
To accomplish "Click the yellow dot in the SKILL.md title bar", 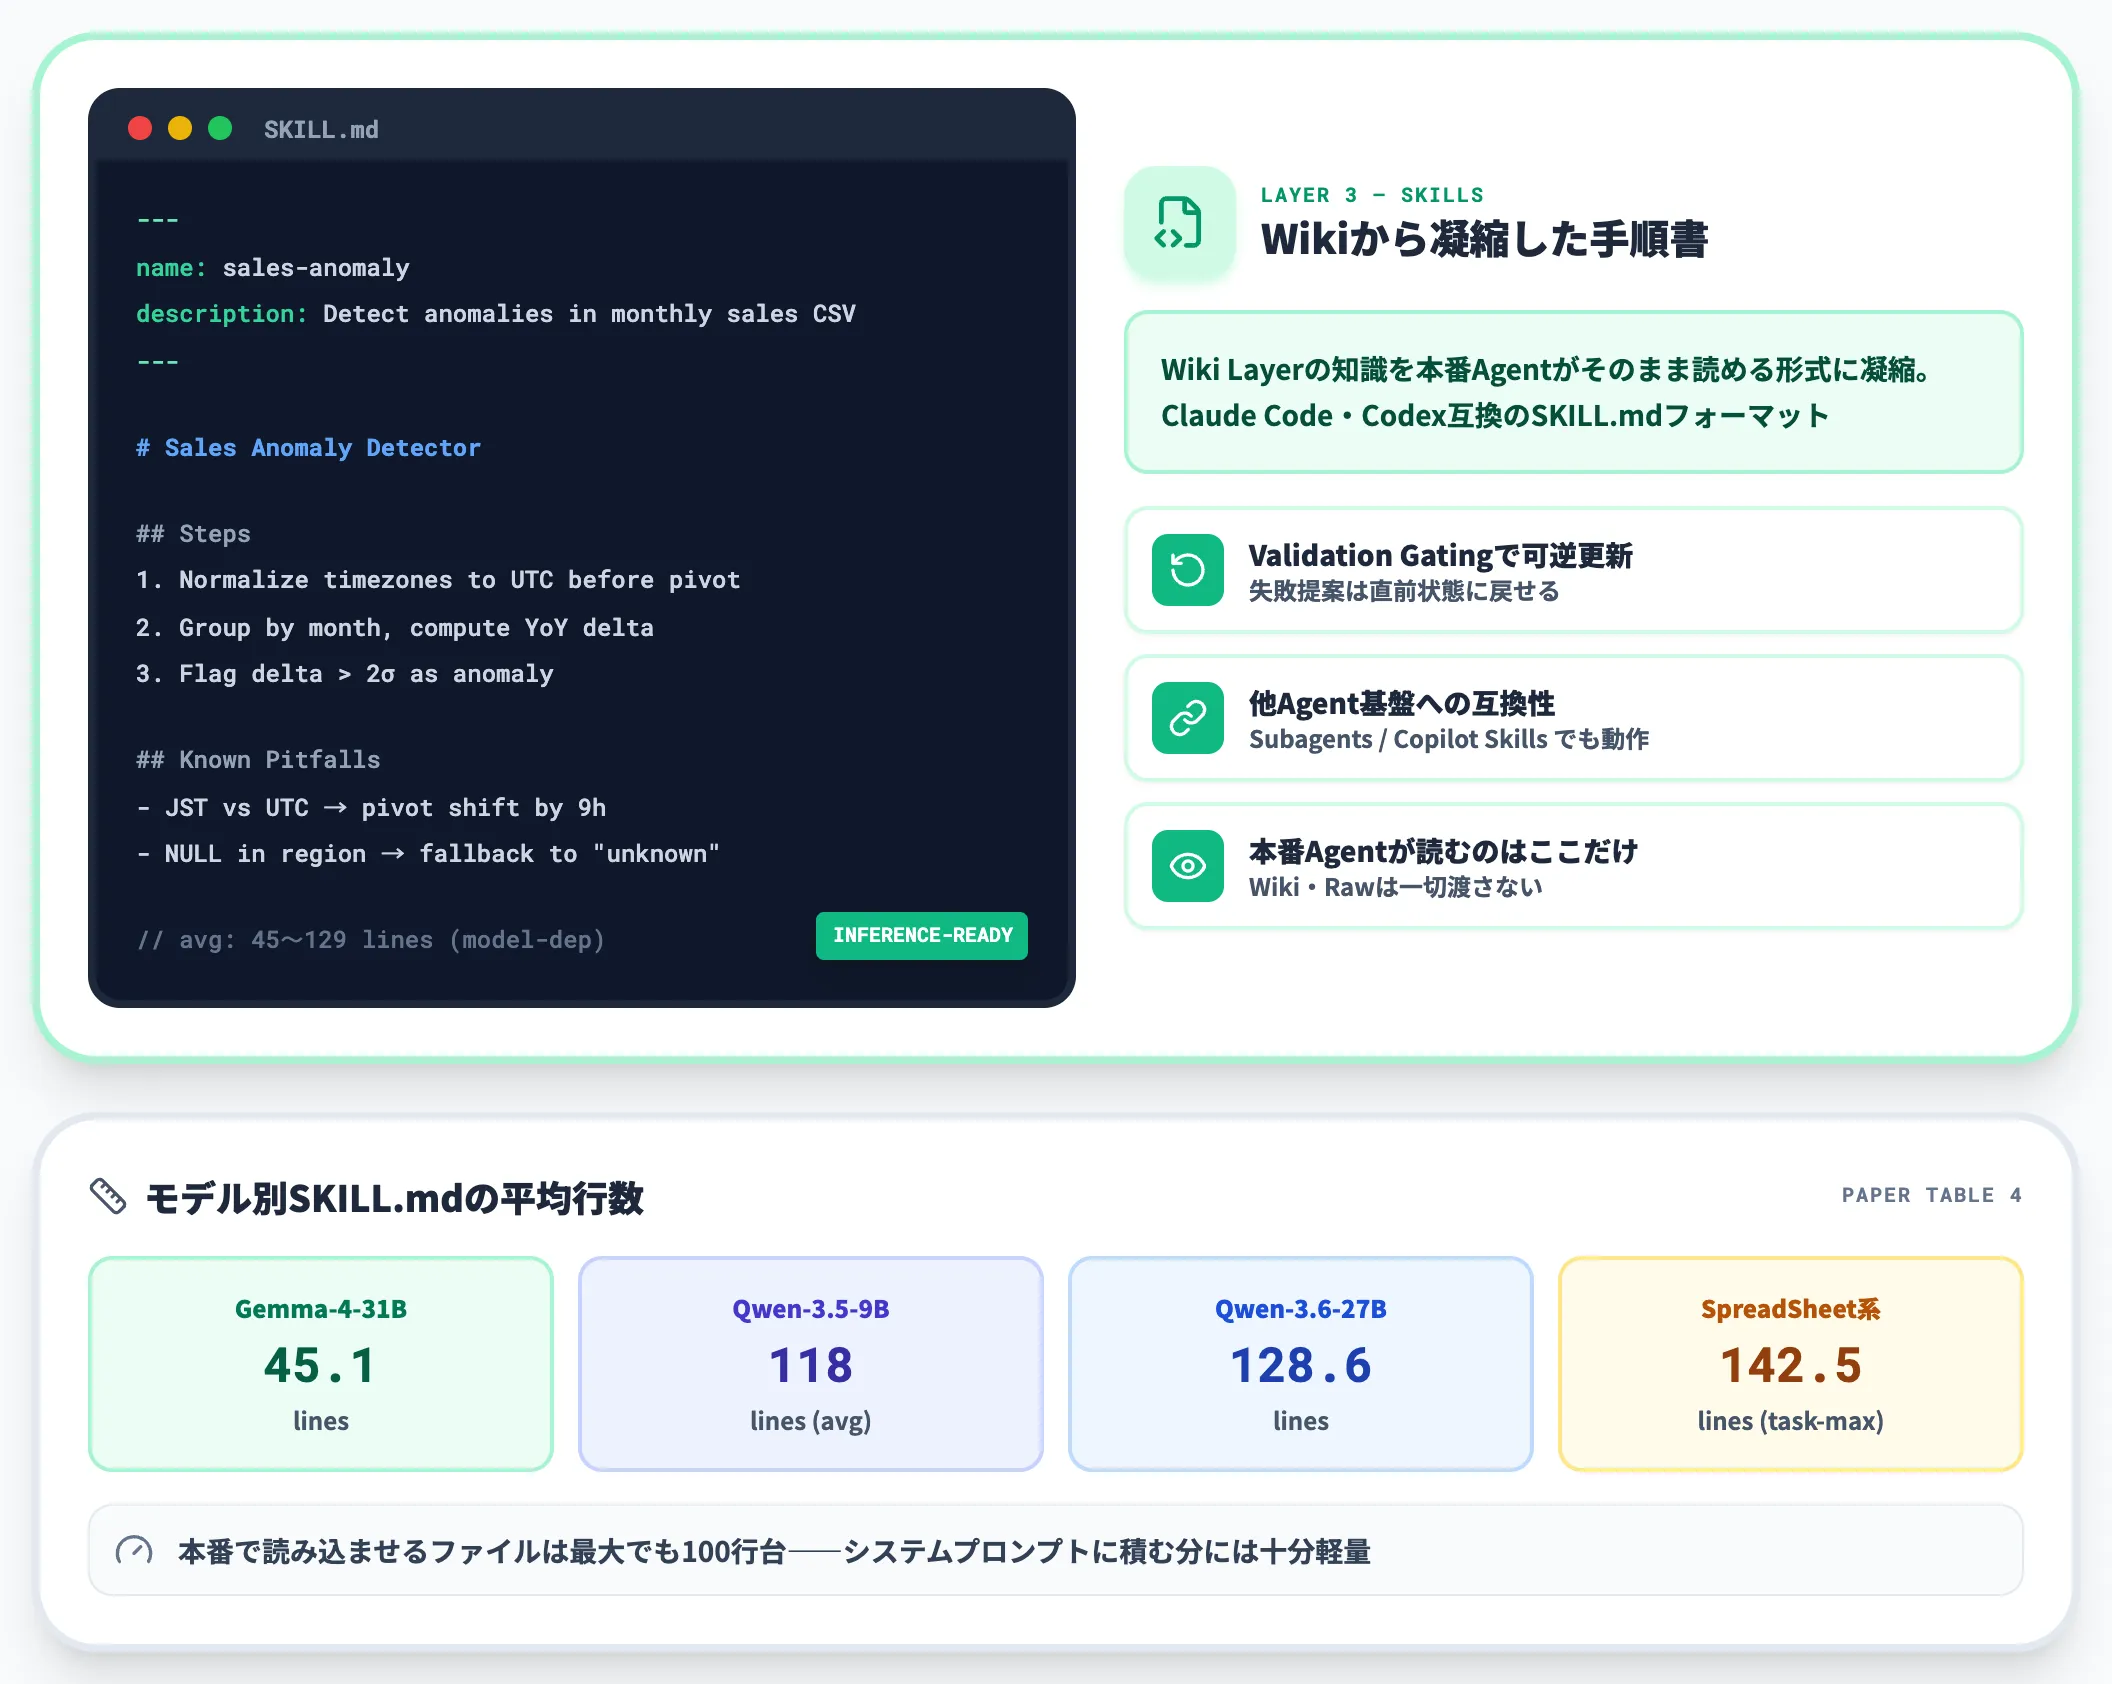I will click(180, 129).
